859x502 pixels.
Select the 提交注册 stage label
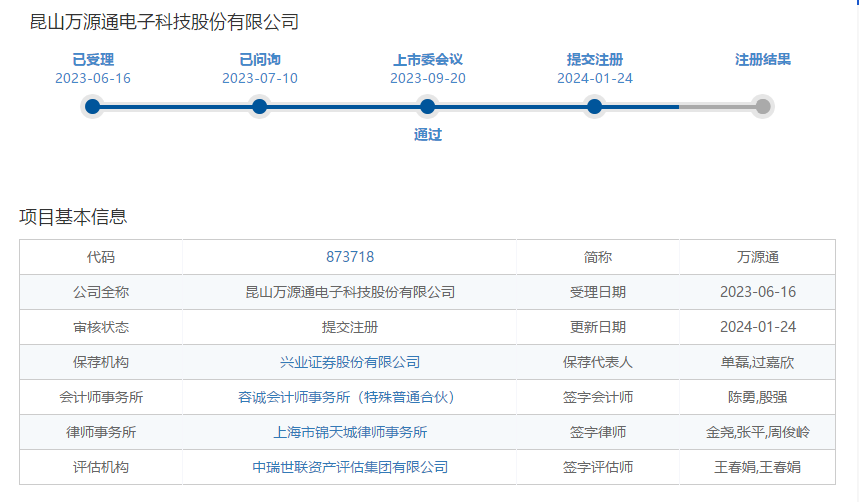[x=595, y=60]
